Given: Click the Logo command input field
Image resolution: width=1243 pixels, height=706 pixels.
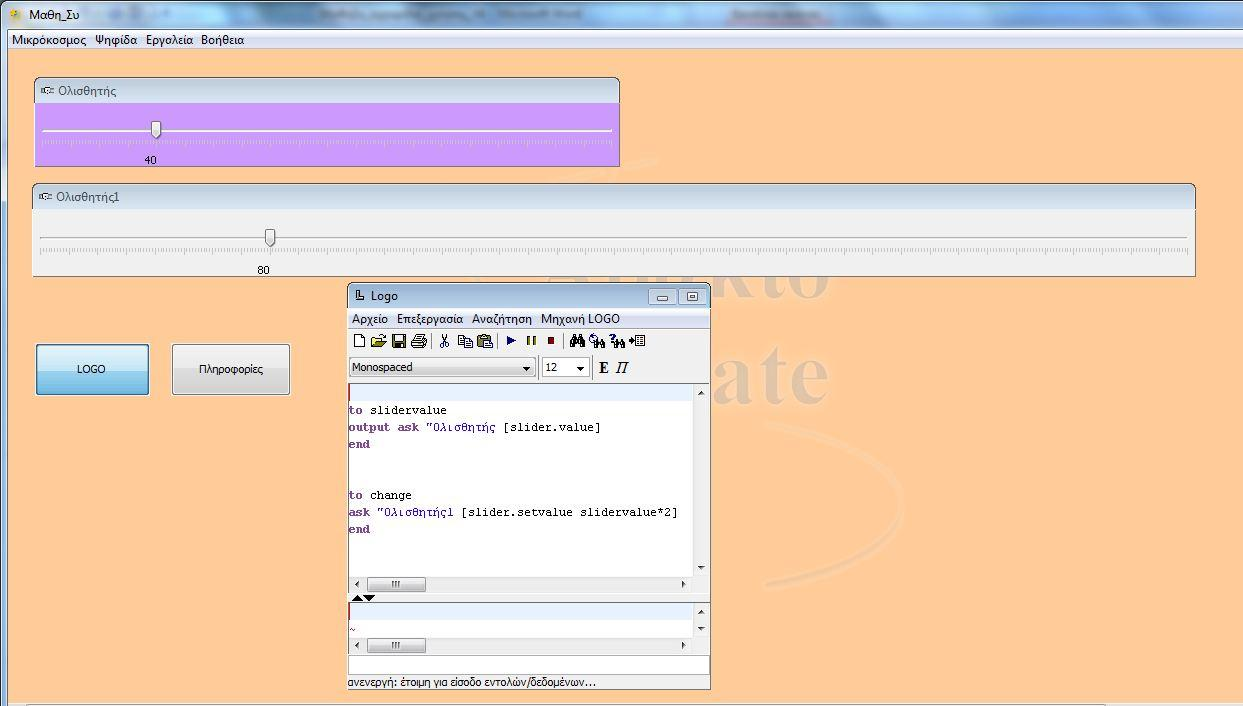Looking at the screenshot, I should coord(529,665).
